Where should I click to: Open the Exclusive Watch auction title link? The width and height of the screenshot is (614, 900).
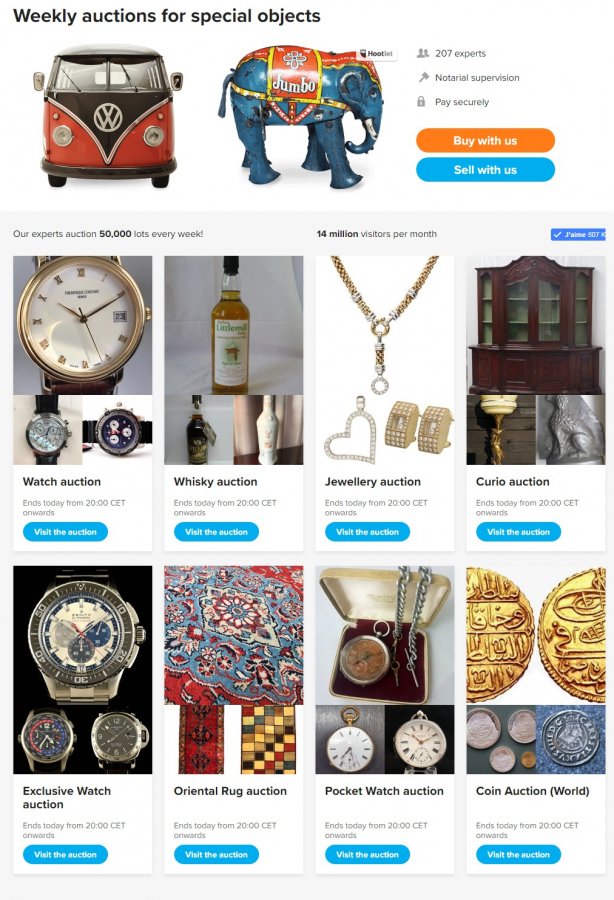67,798
